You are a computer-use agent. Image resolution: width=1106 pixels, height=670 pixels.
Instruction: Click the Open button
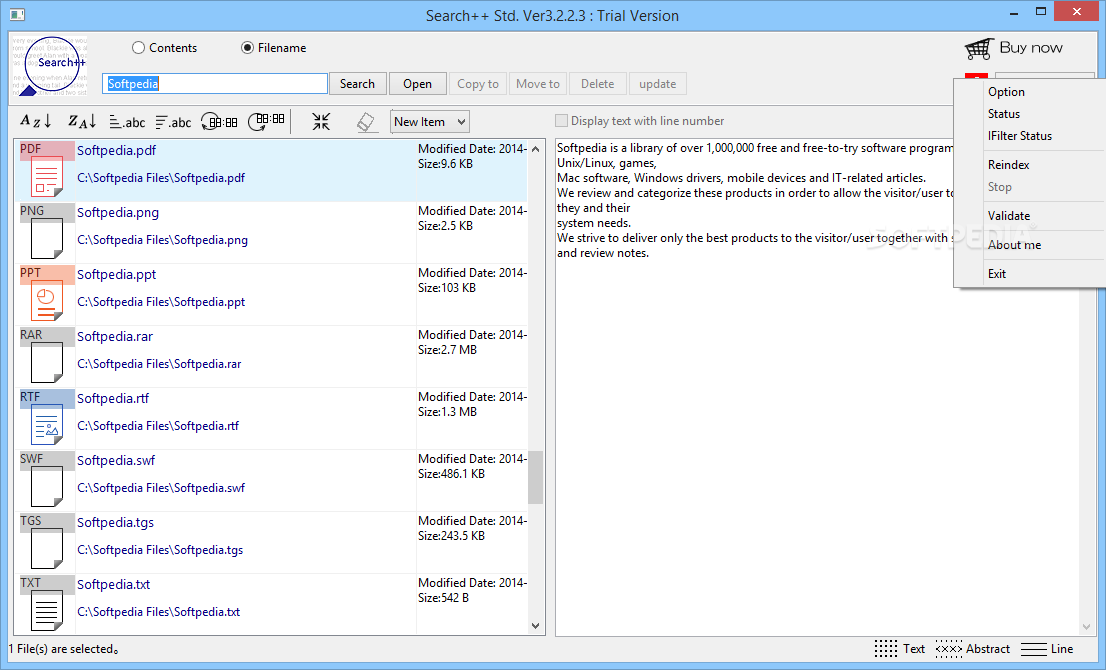(418, 84)
